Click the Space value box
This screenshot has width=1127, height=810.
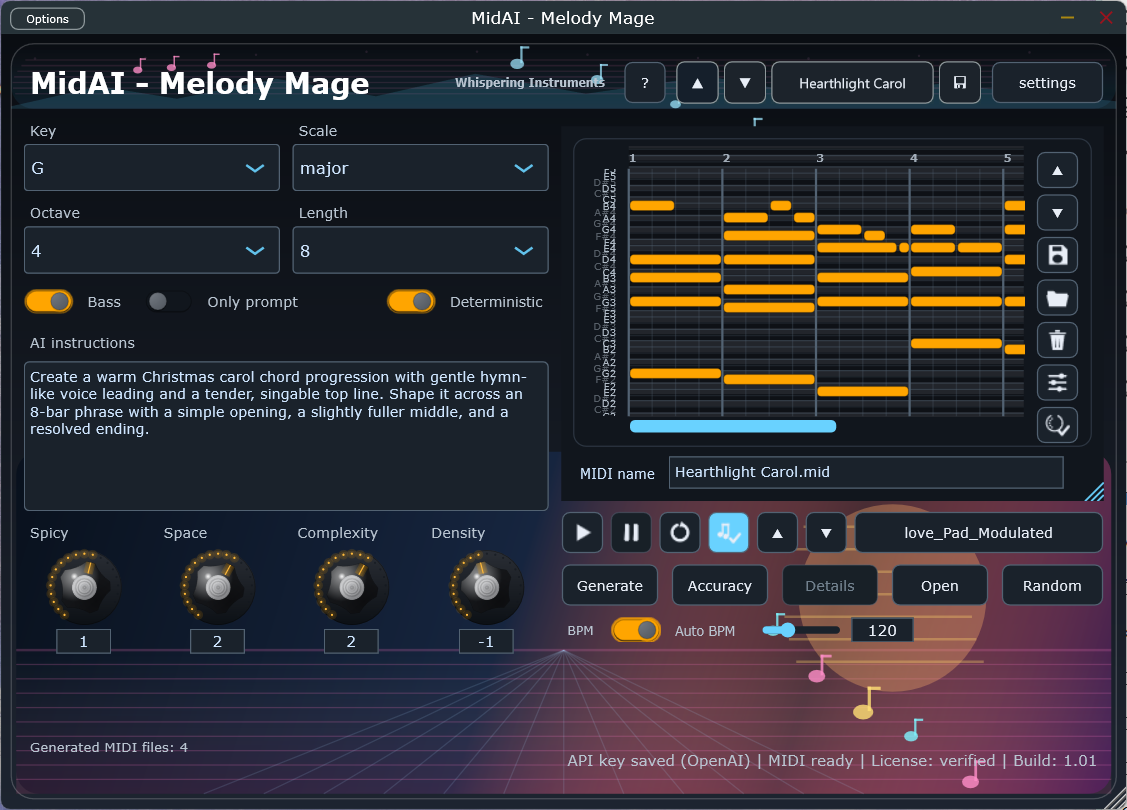click(x=217, y=641)
